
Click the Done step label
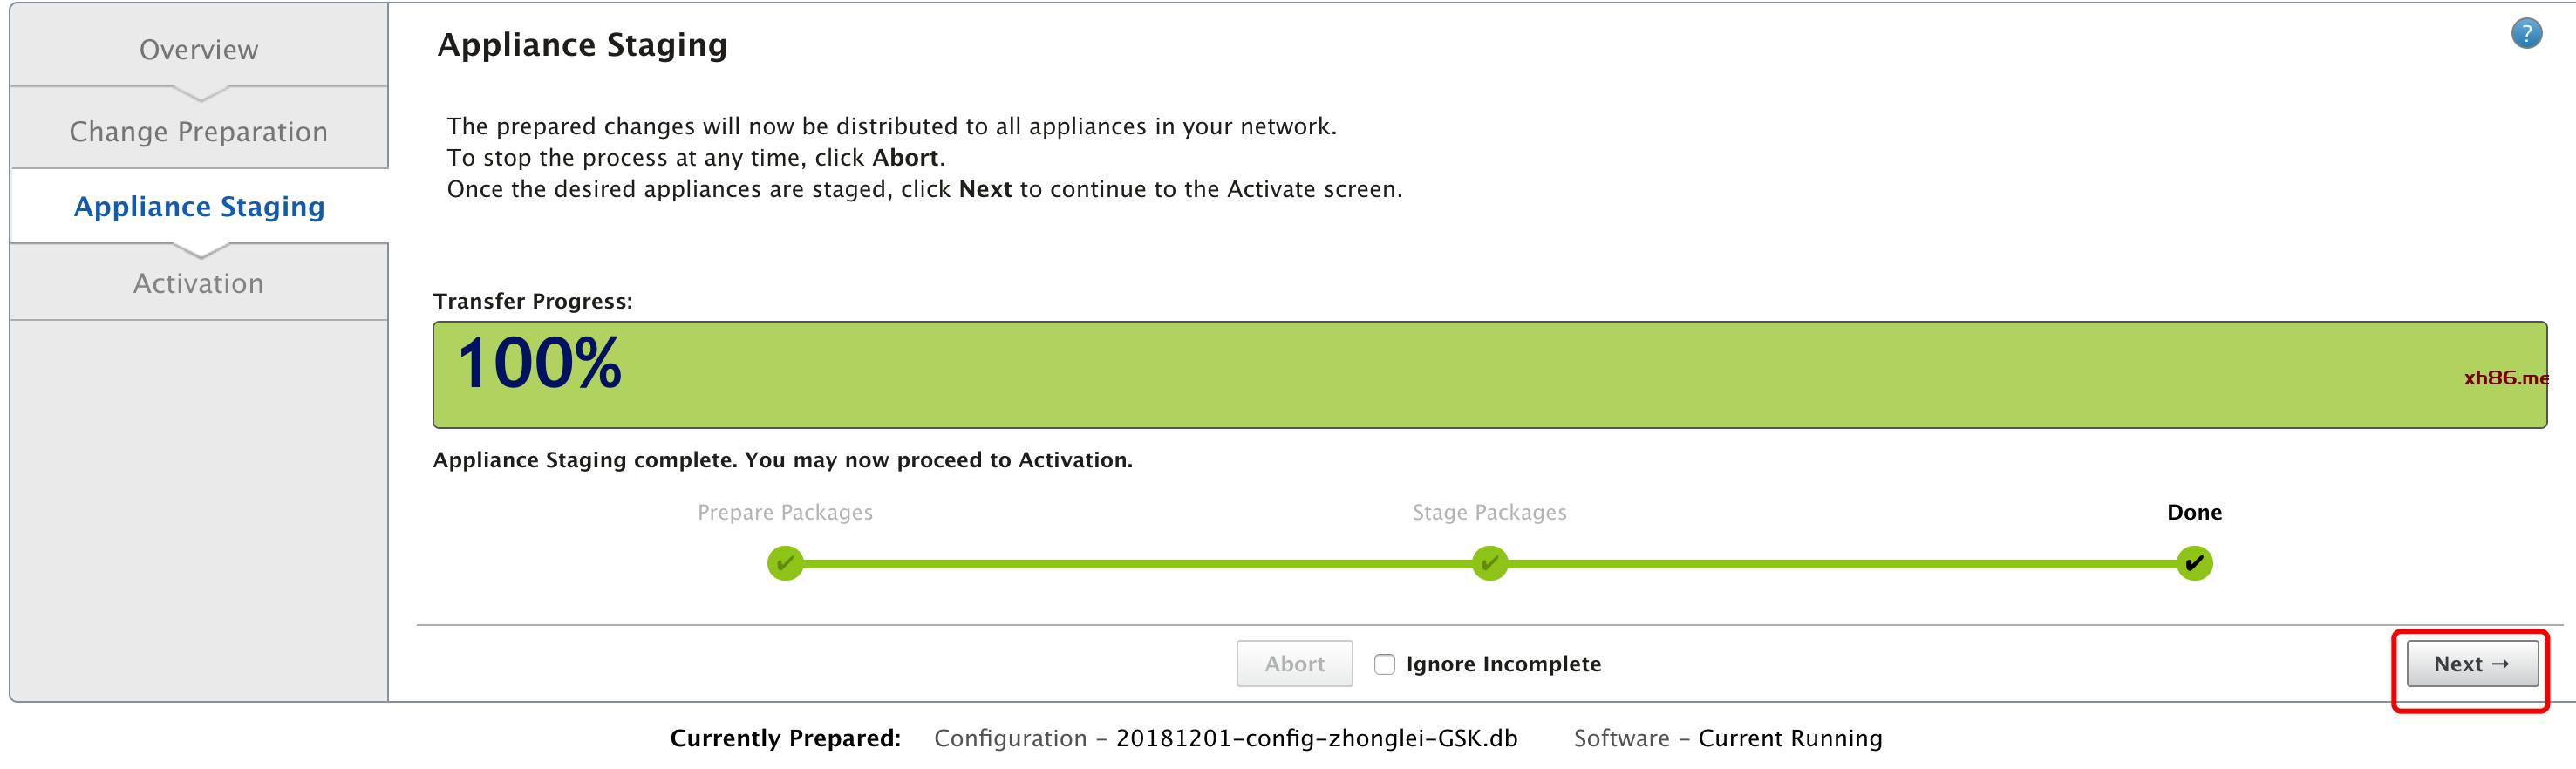(x=2194, y=512)
